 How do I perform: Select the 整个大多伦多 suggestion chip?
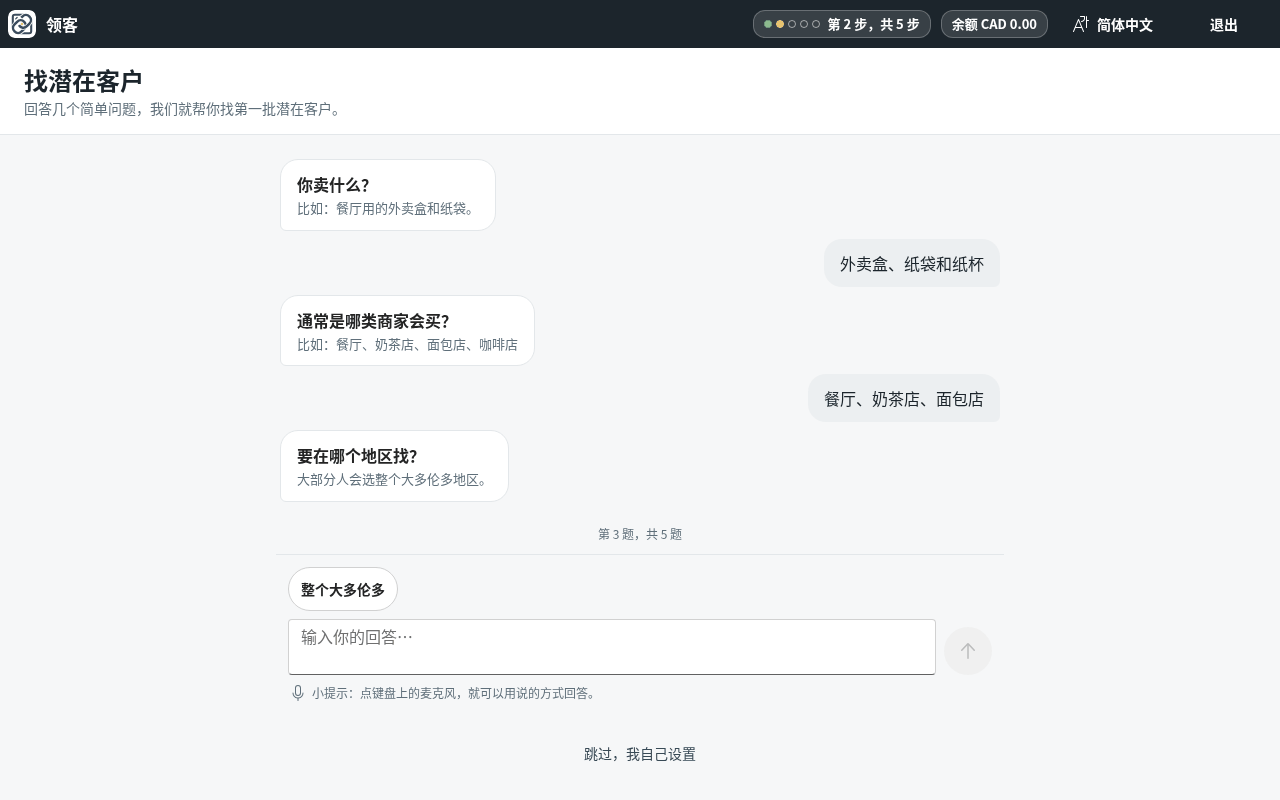tap(343, 589)
